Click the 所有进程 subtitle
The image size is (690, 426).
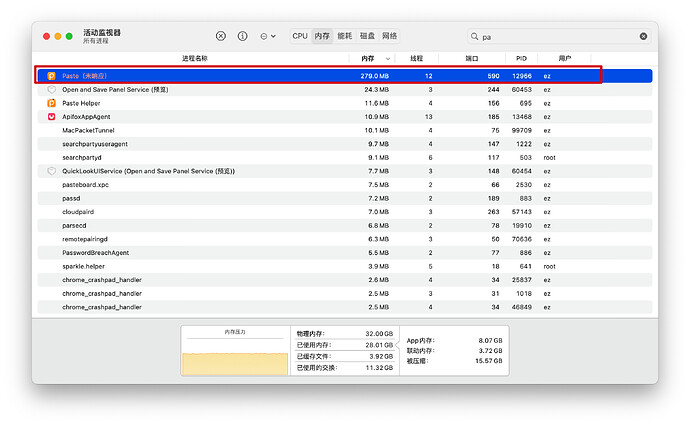tap(95, 41)
